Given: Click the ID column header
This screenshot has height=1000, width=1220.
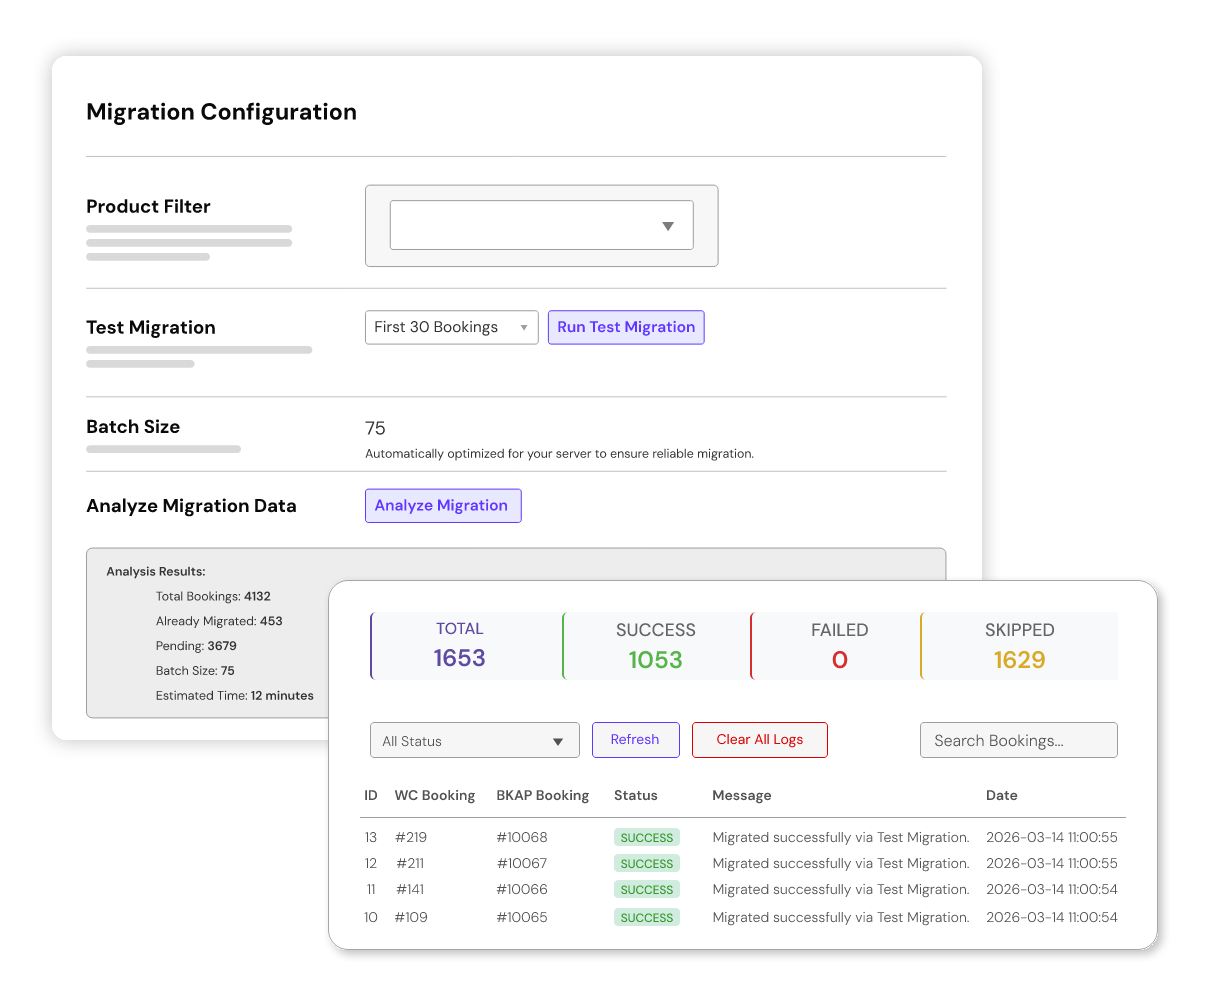Looking at the screenshot, I should pos(371,795).
